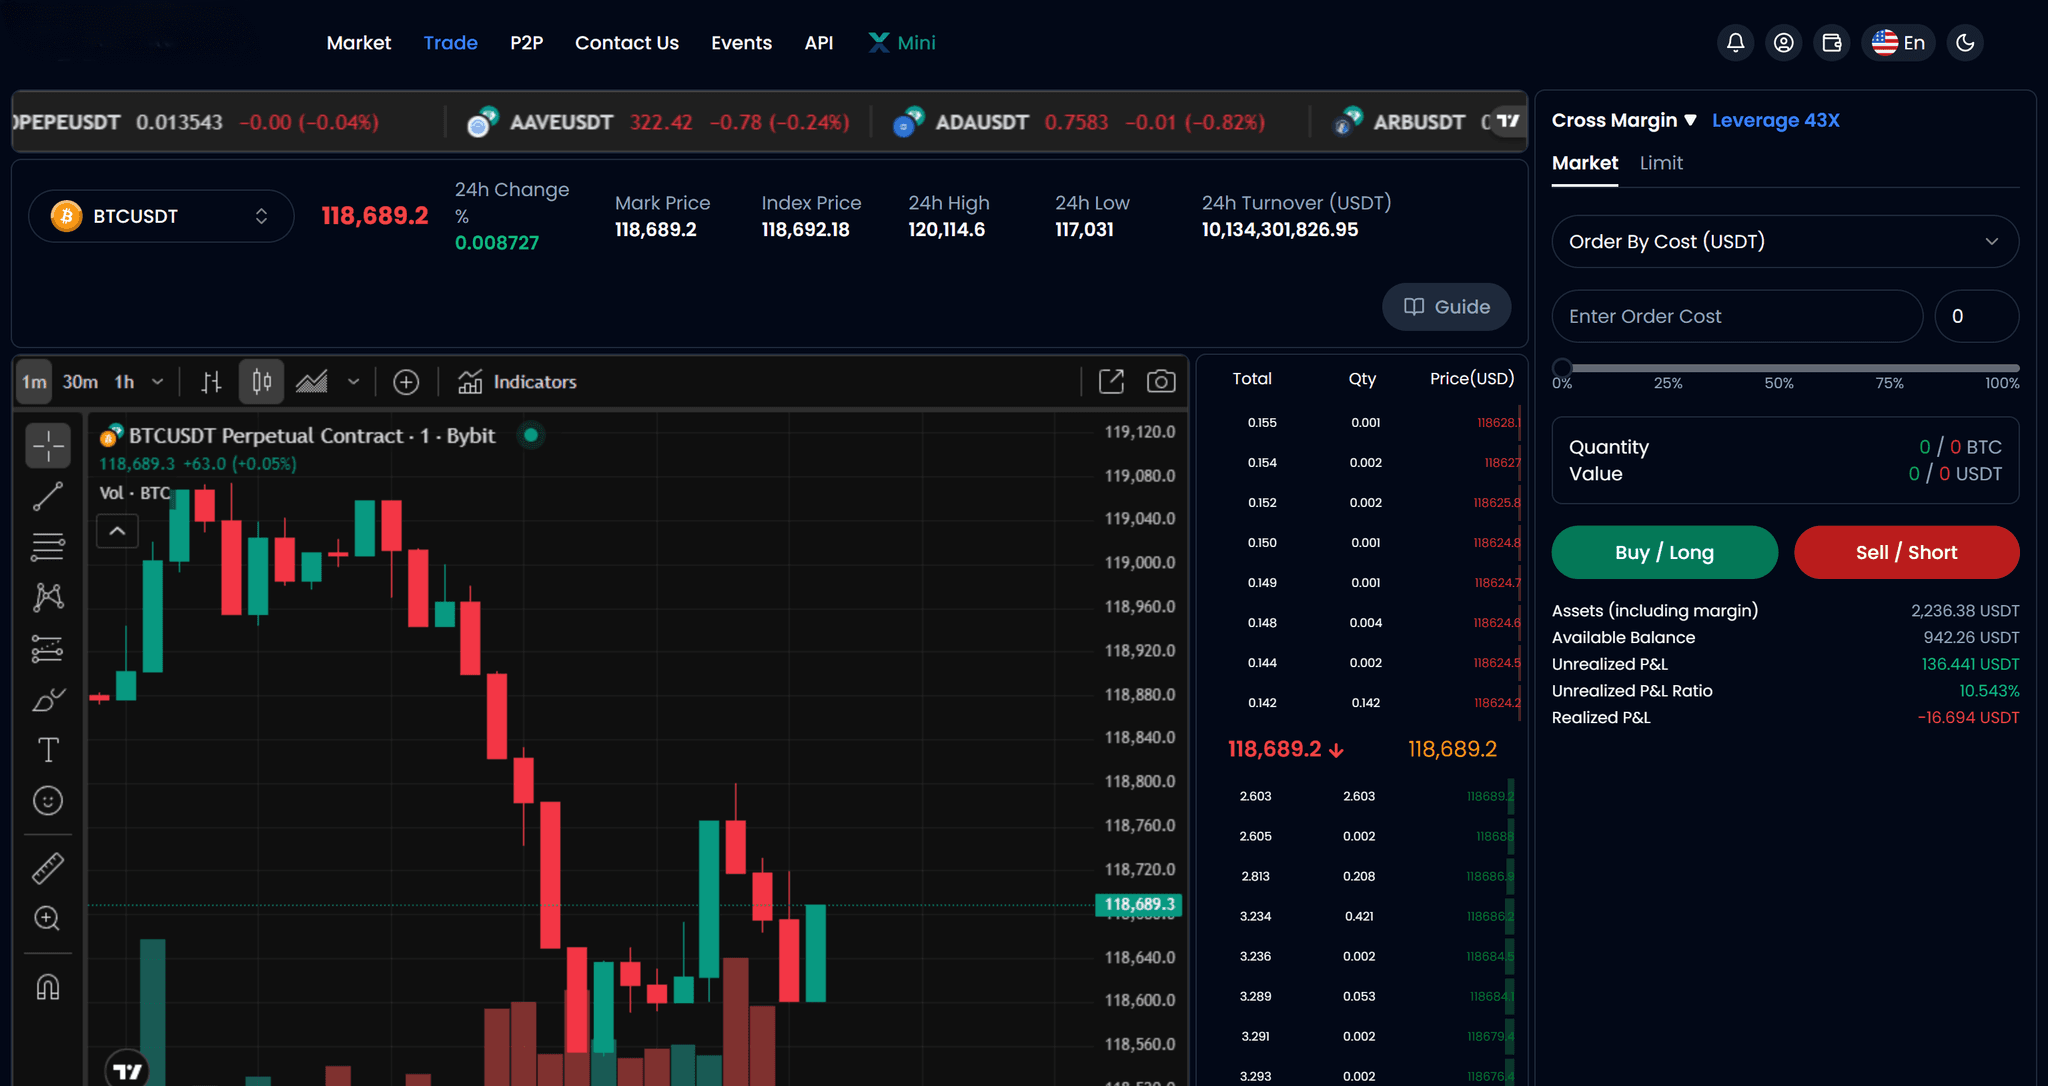
Task: Select the 1m chart interval
Action: tap(34, 382)
